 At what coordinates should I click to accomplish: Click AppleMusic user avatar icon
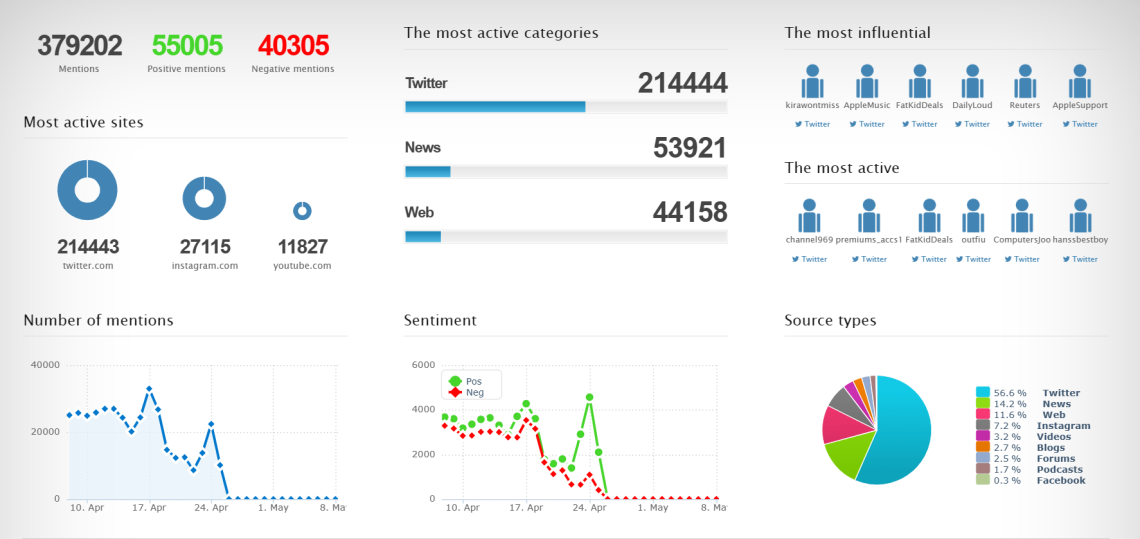coord(867,81)
